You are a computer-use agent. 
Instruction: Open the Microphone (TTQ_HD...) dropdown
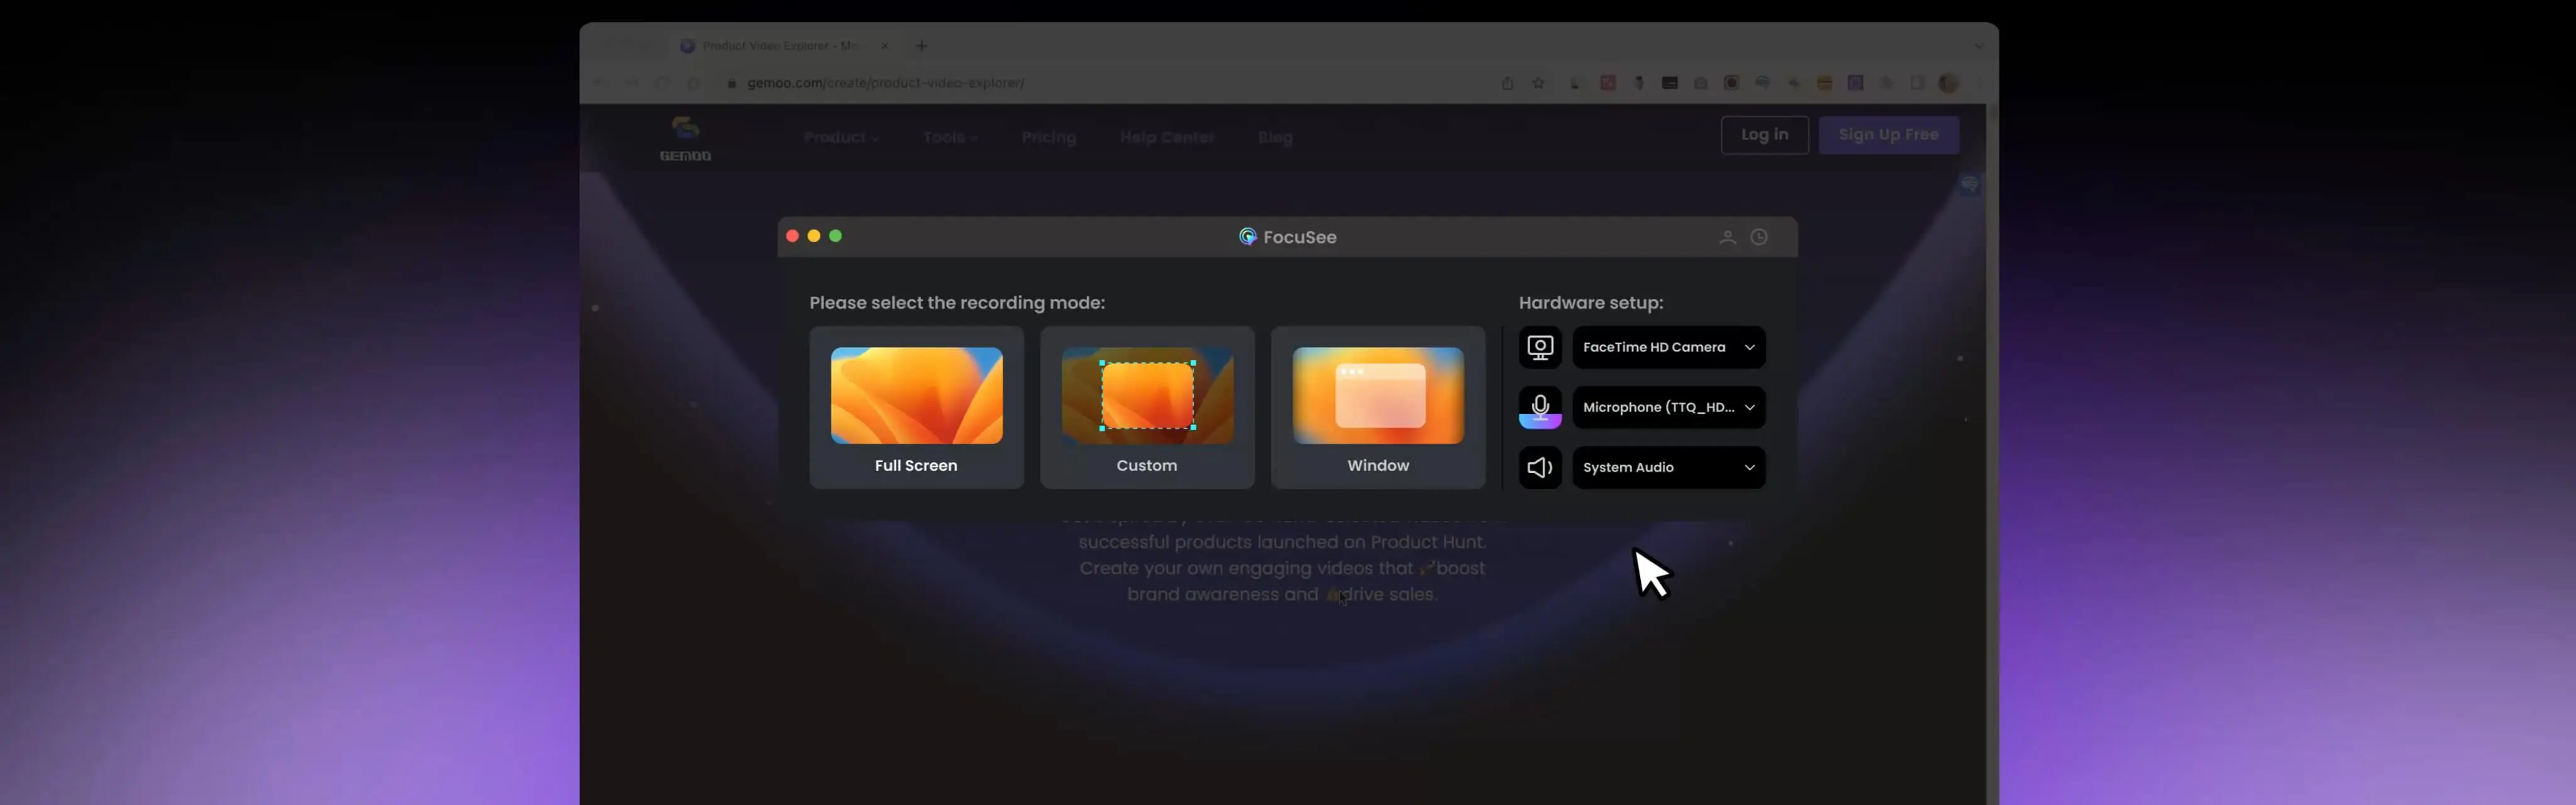[1669, 407]
